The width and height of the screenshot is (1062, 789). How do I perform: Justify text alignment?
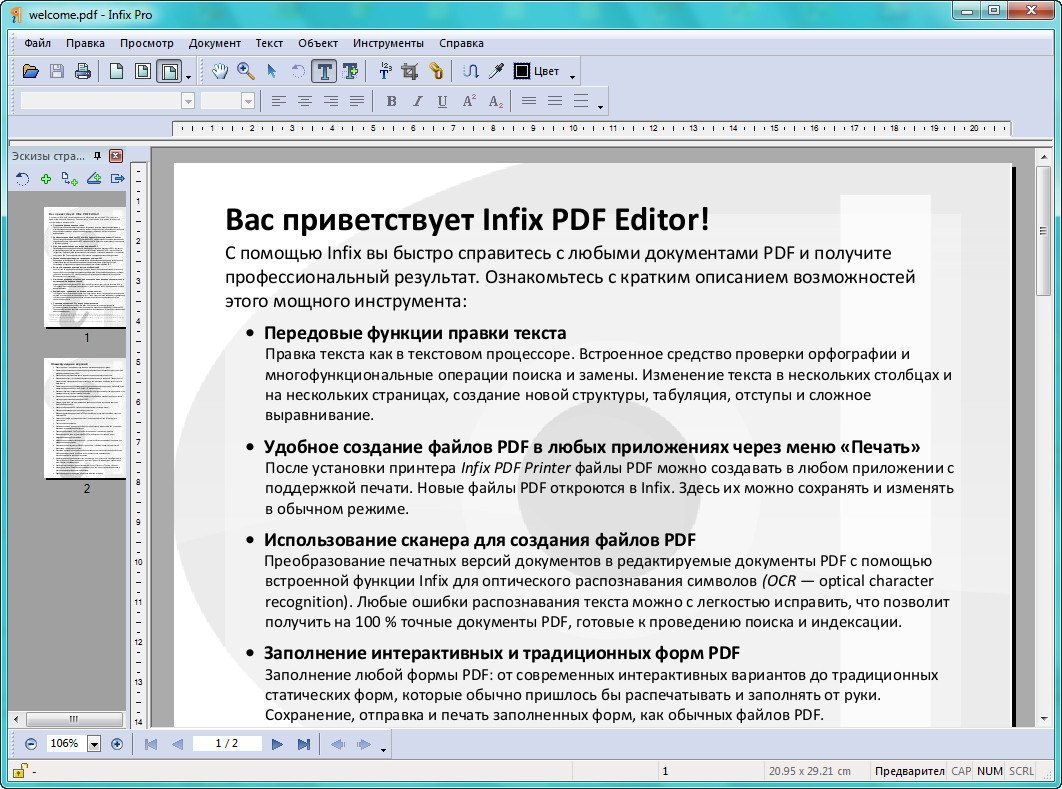pos(357,101)
